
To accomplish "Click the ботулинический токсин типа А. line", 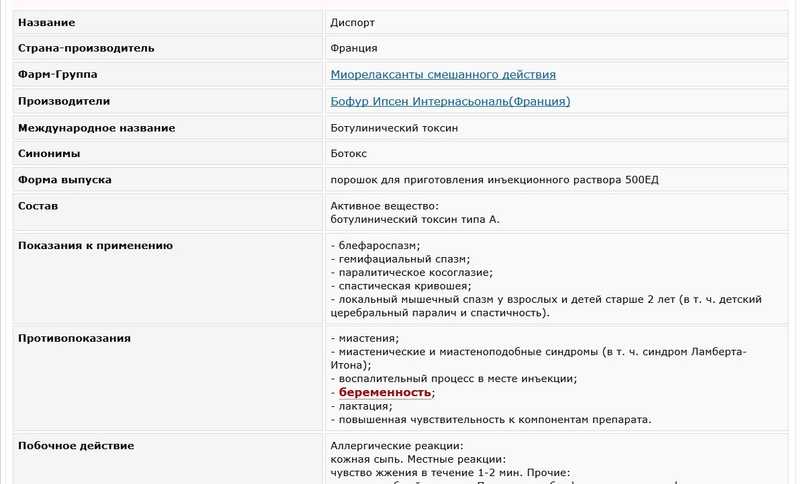I will coord(415,219).
